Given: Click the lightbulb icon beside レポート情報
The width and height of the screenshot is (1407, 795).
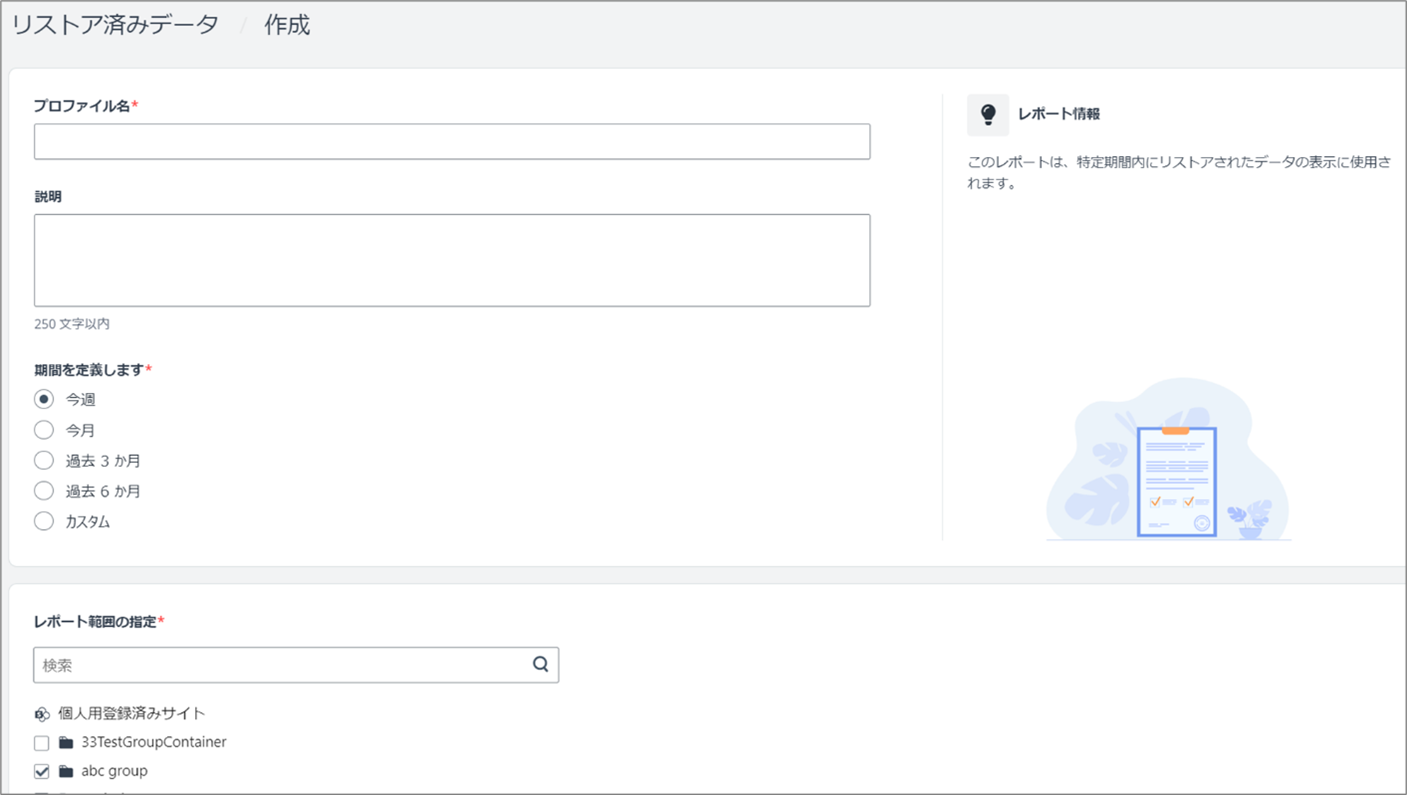Looking at the screenshot, I should (988, 114).
